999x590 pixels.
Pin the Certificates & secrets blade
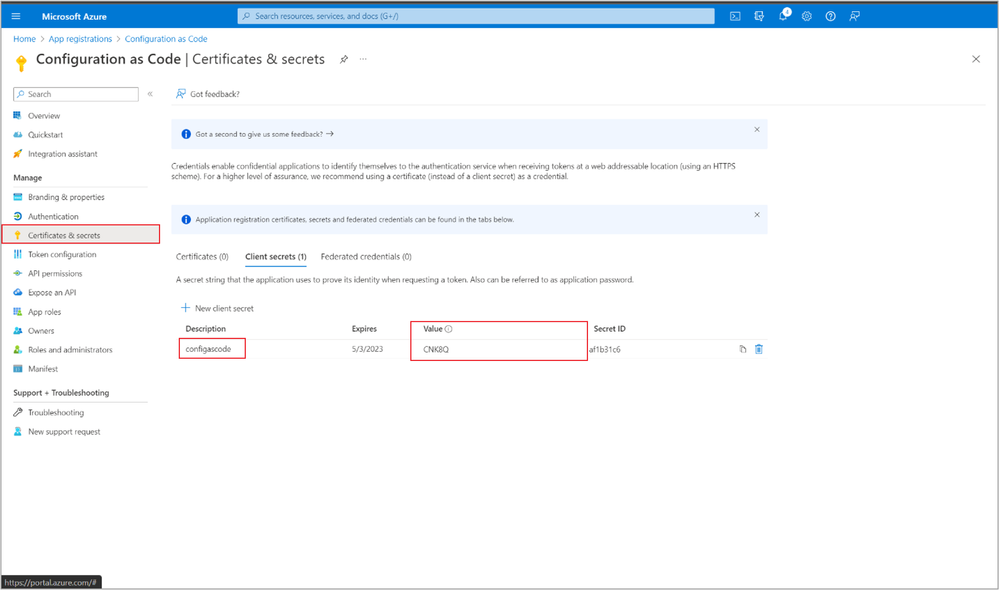click(x=344, y=59)
